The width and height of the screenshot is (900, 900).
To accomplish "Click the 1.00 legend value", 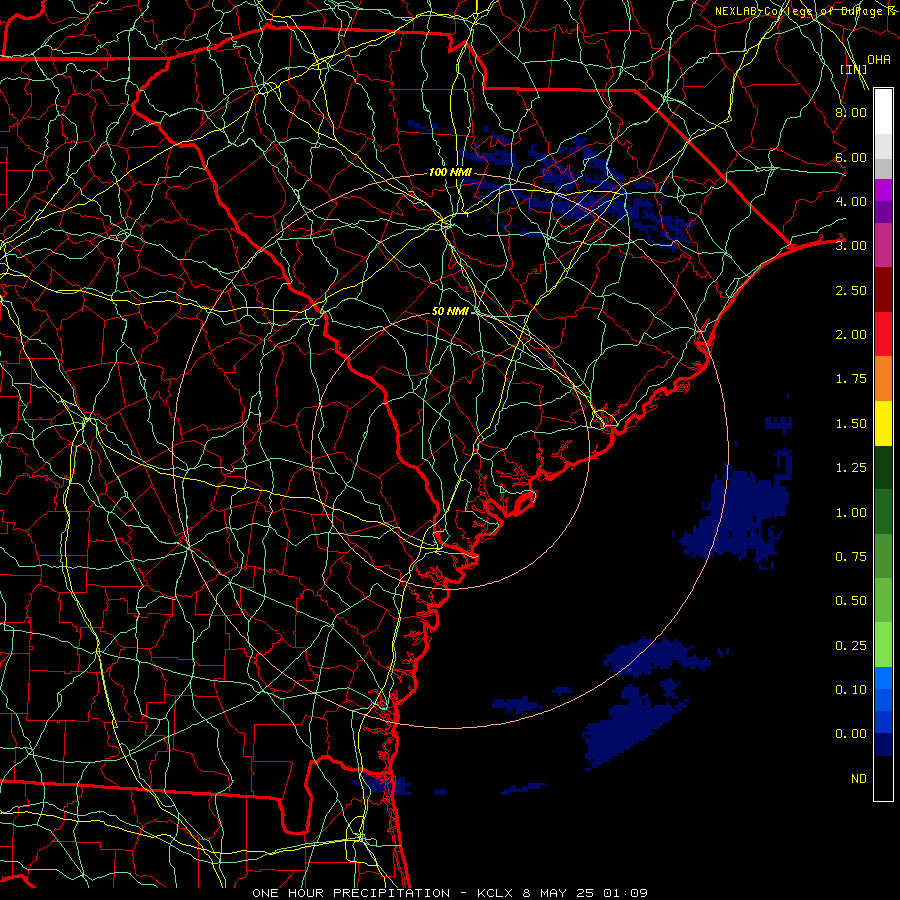I will (851, 513).
